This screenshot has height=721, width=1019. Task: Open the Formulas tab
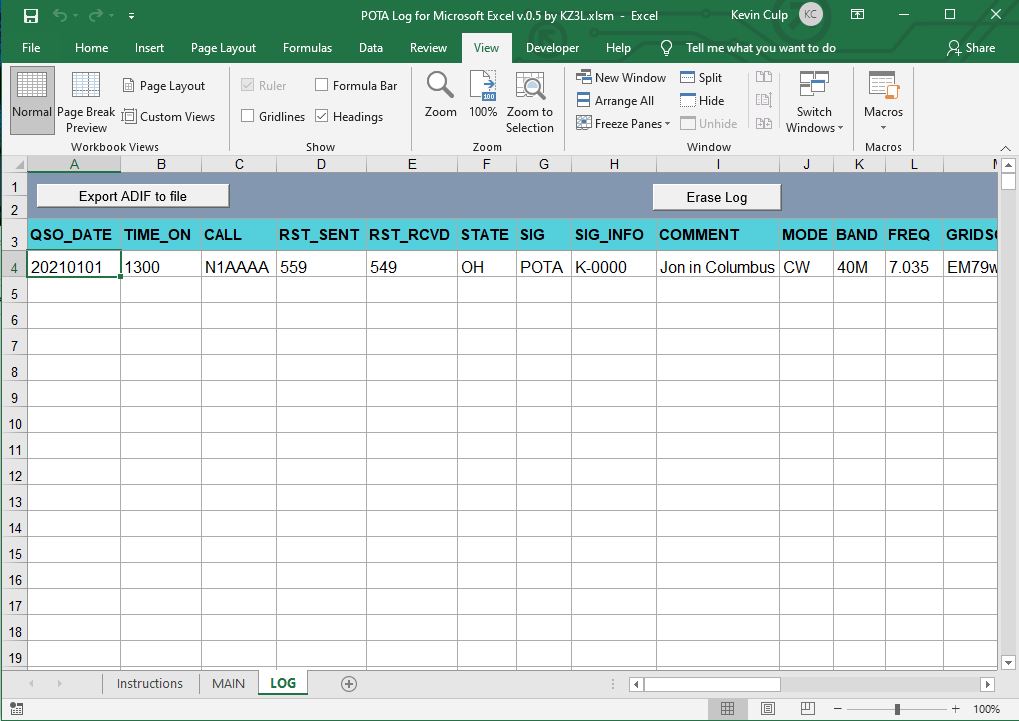[307, 47]
